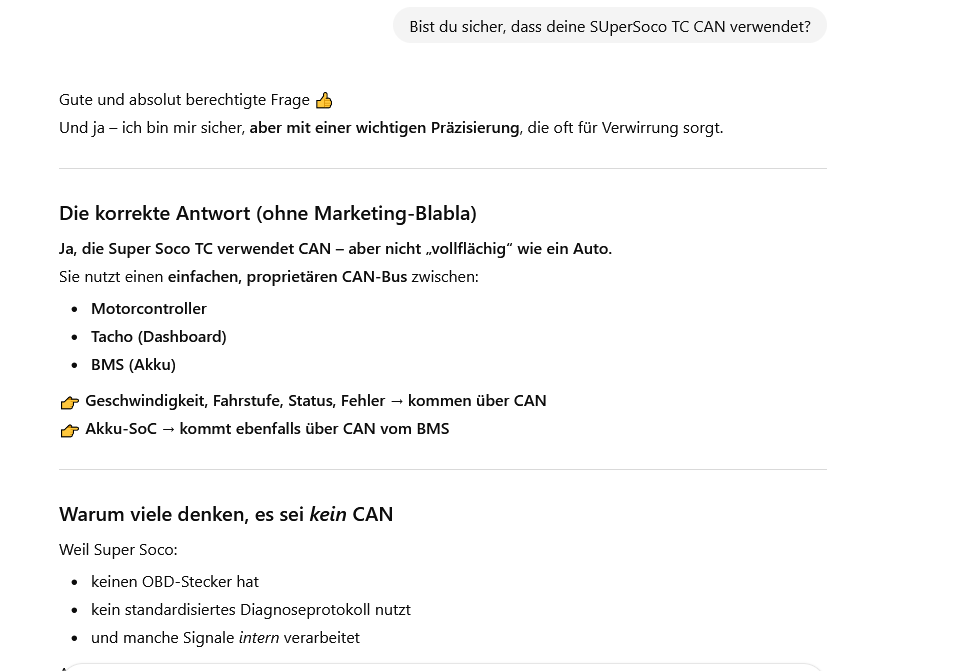Click the italic word 'intern' in last bullet

click(x=259, y=637)
